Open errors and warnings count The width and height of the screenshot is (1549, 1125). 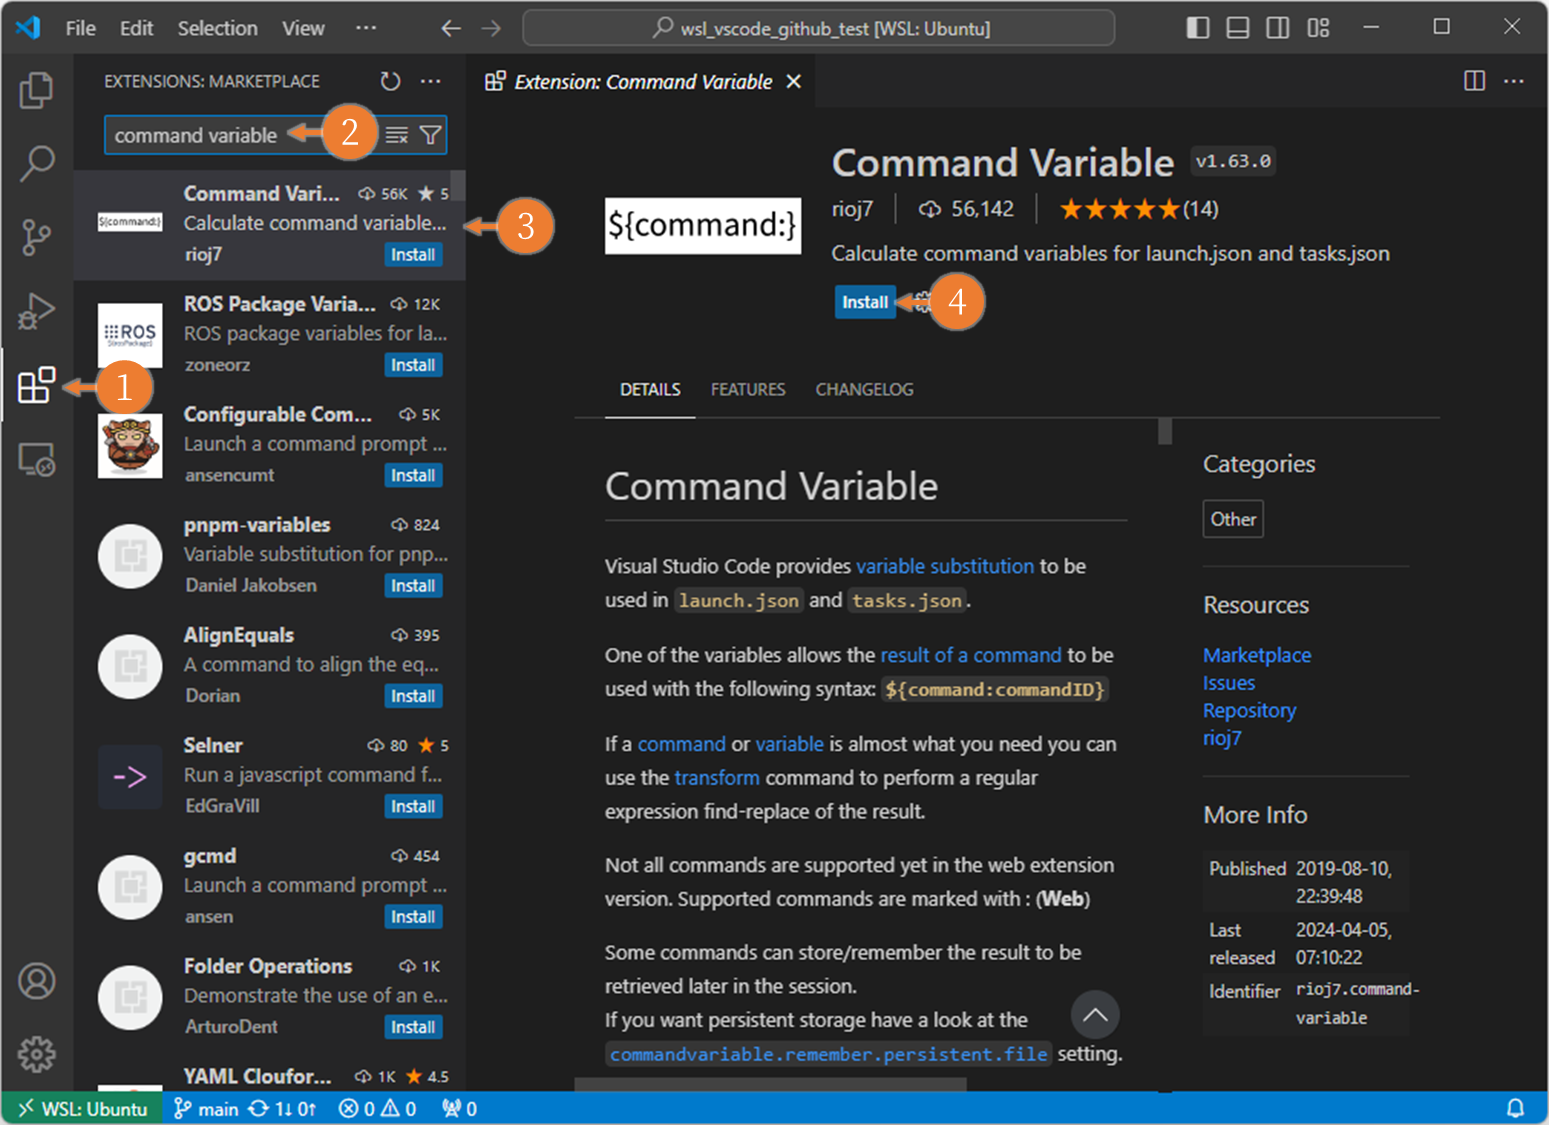point(377,1108)
